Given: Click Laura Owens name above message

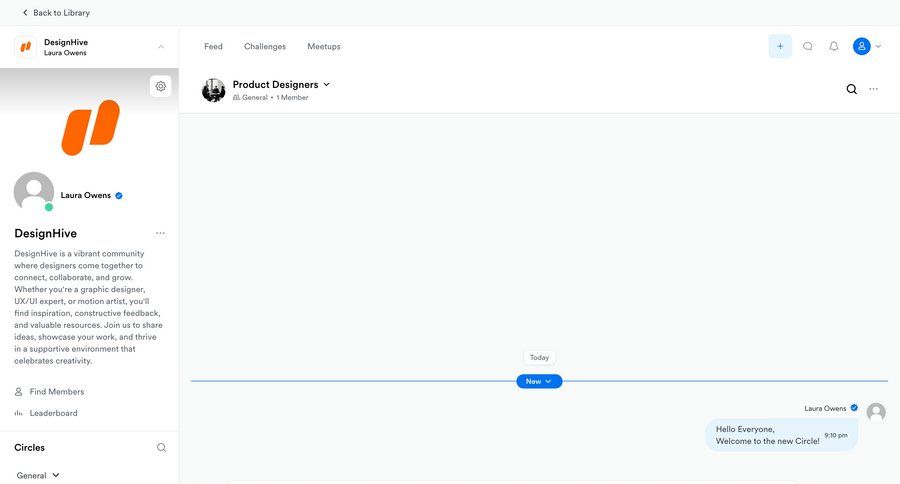Looking at the screenshot, I should 825,408.
